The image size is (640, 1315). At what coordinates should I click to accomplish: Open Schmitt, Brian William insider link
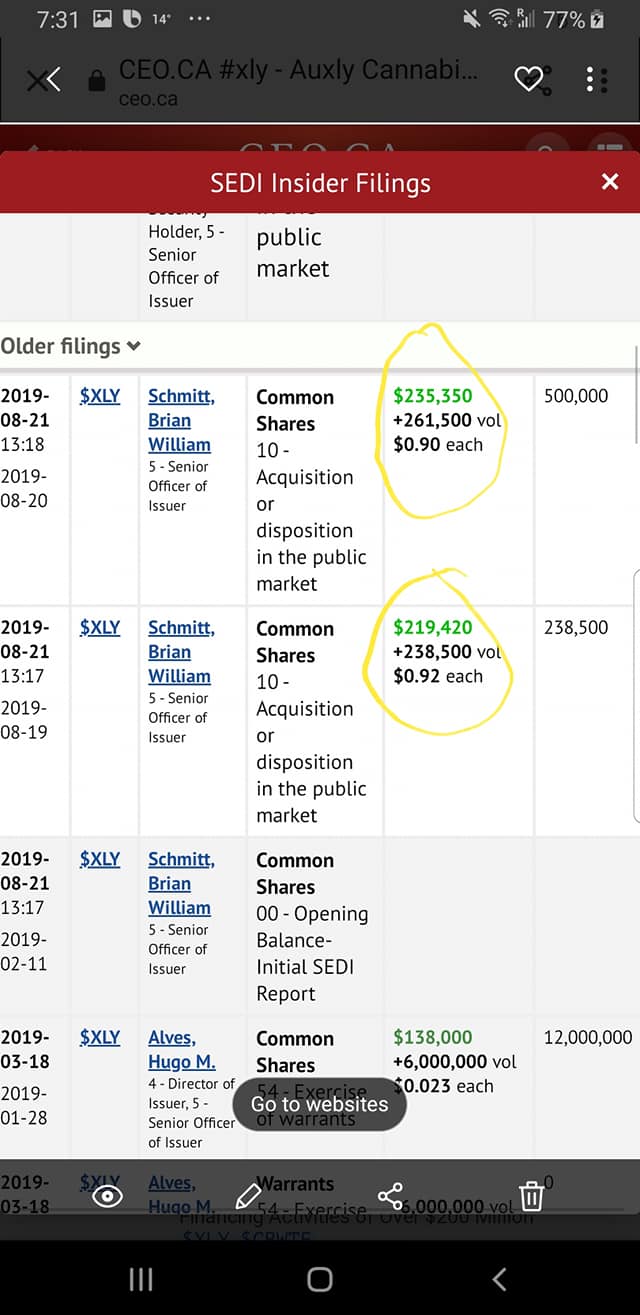pos(180,420)
